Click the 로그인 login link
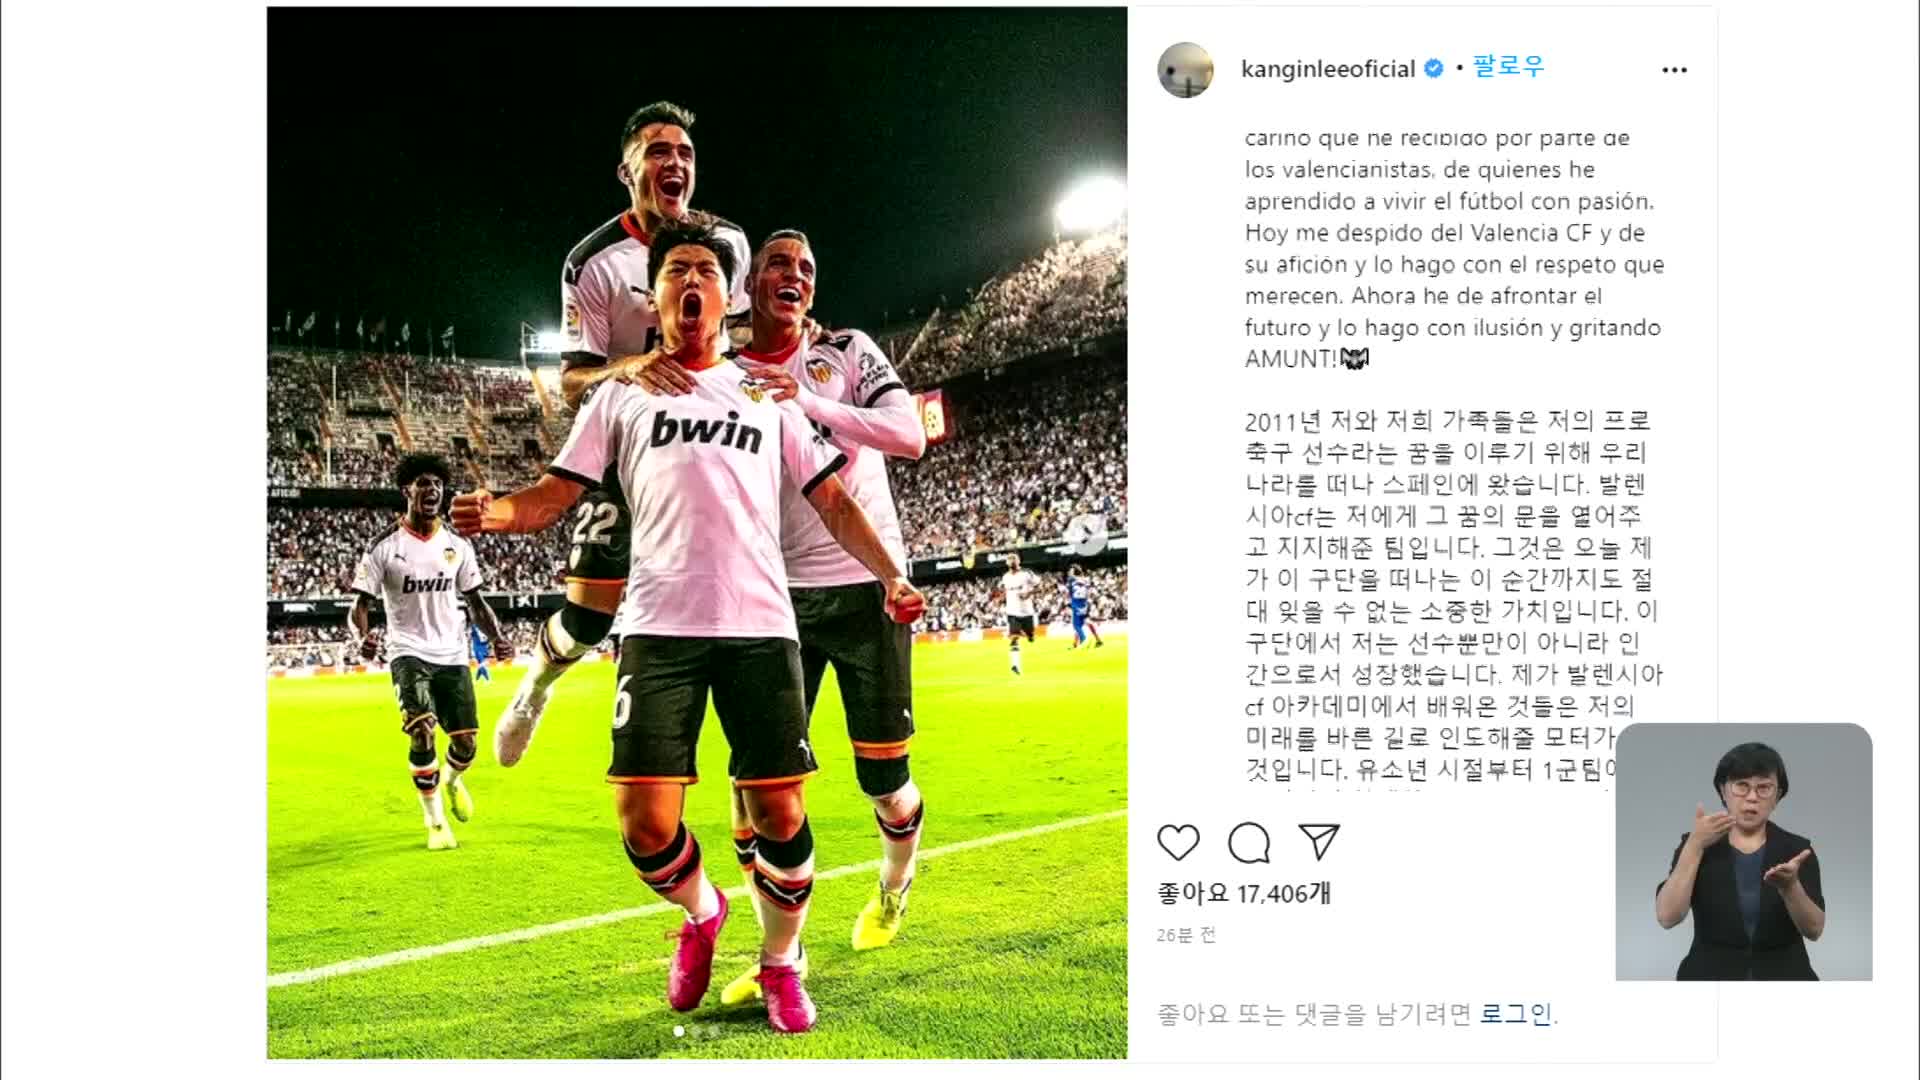This screenshot has height=1080, width=1920. tap(1516, 1014)
